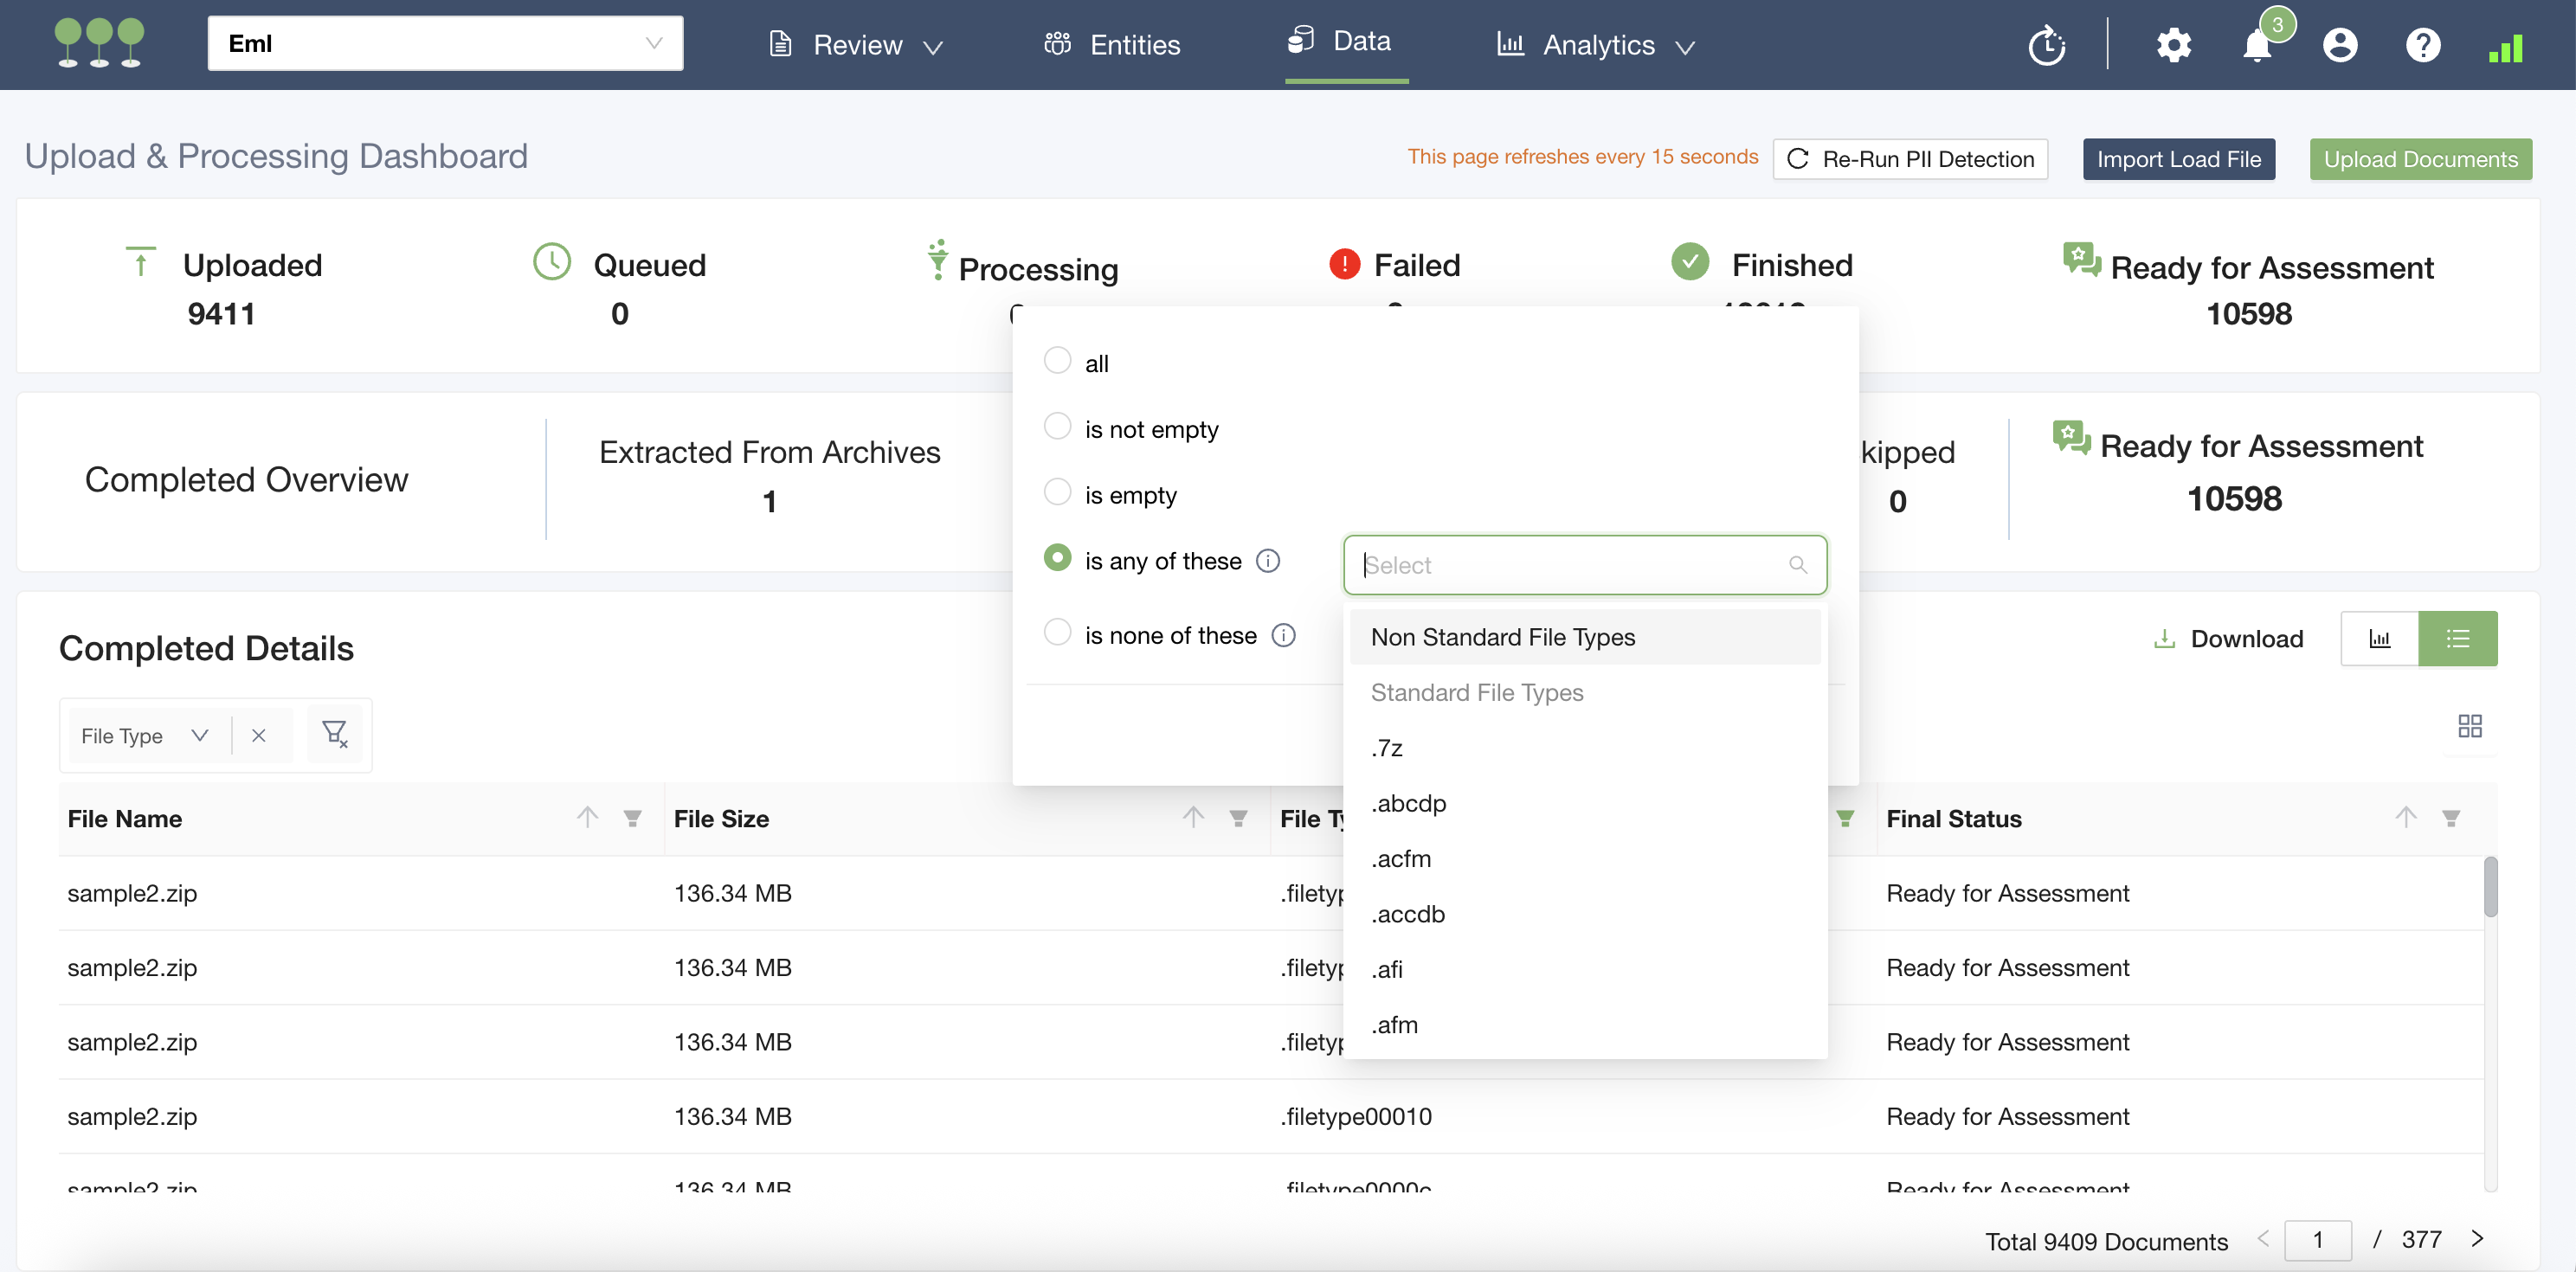Screen dimensions: 2576x1272
Task: Click the Upload Documents button
Action: click(x=2420, y=159)
